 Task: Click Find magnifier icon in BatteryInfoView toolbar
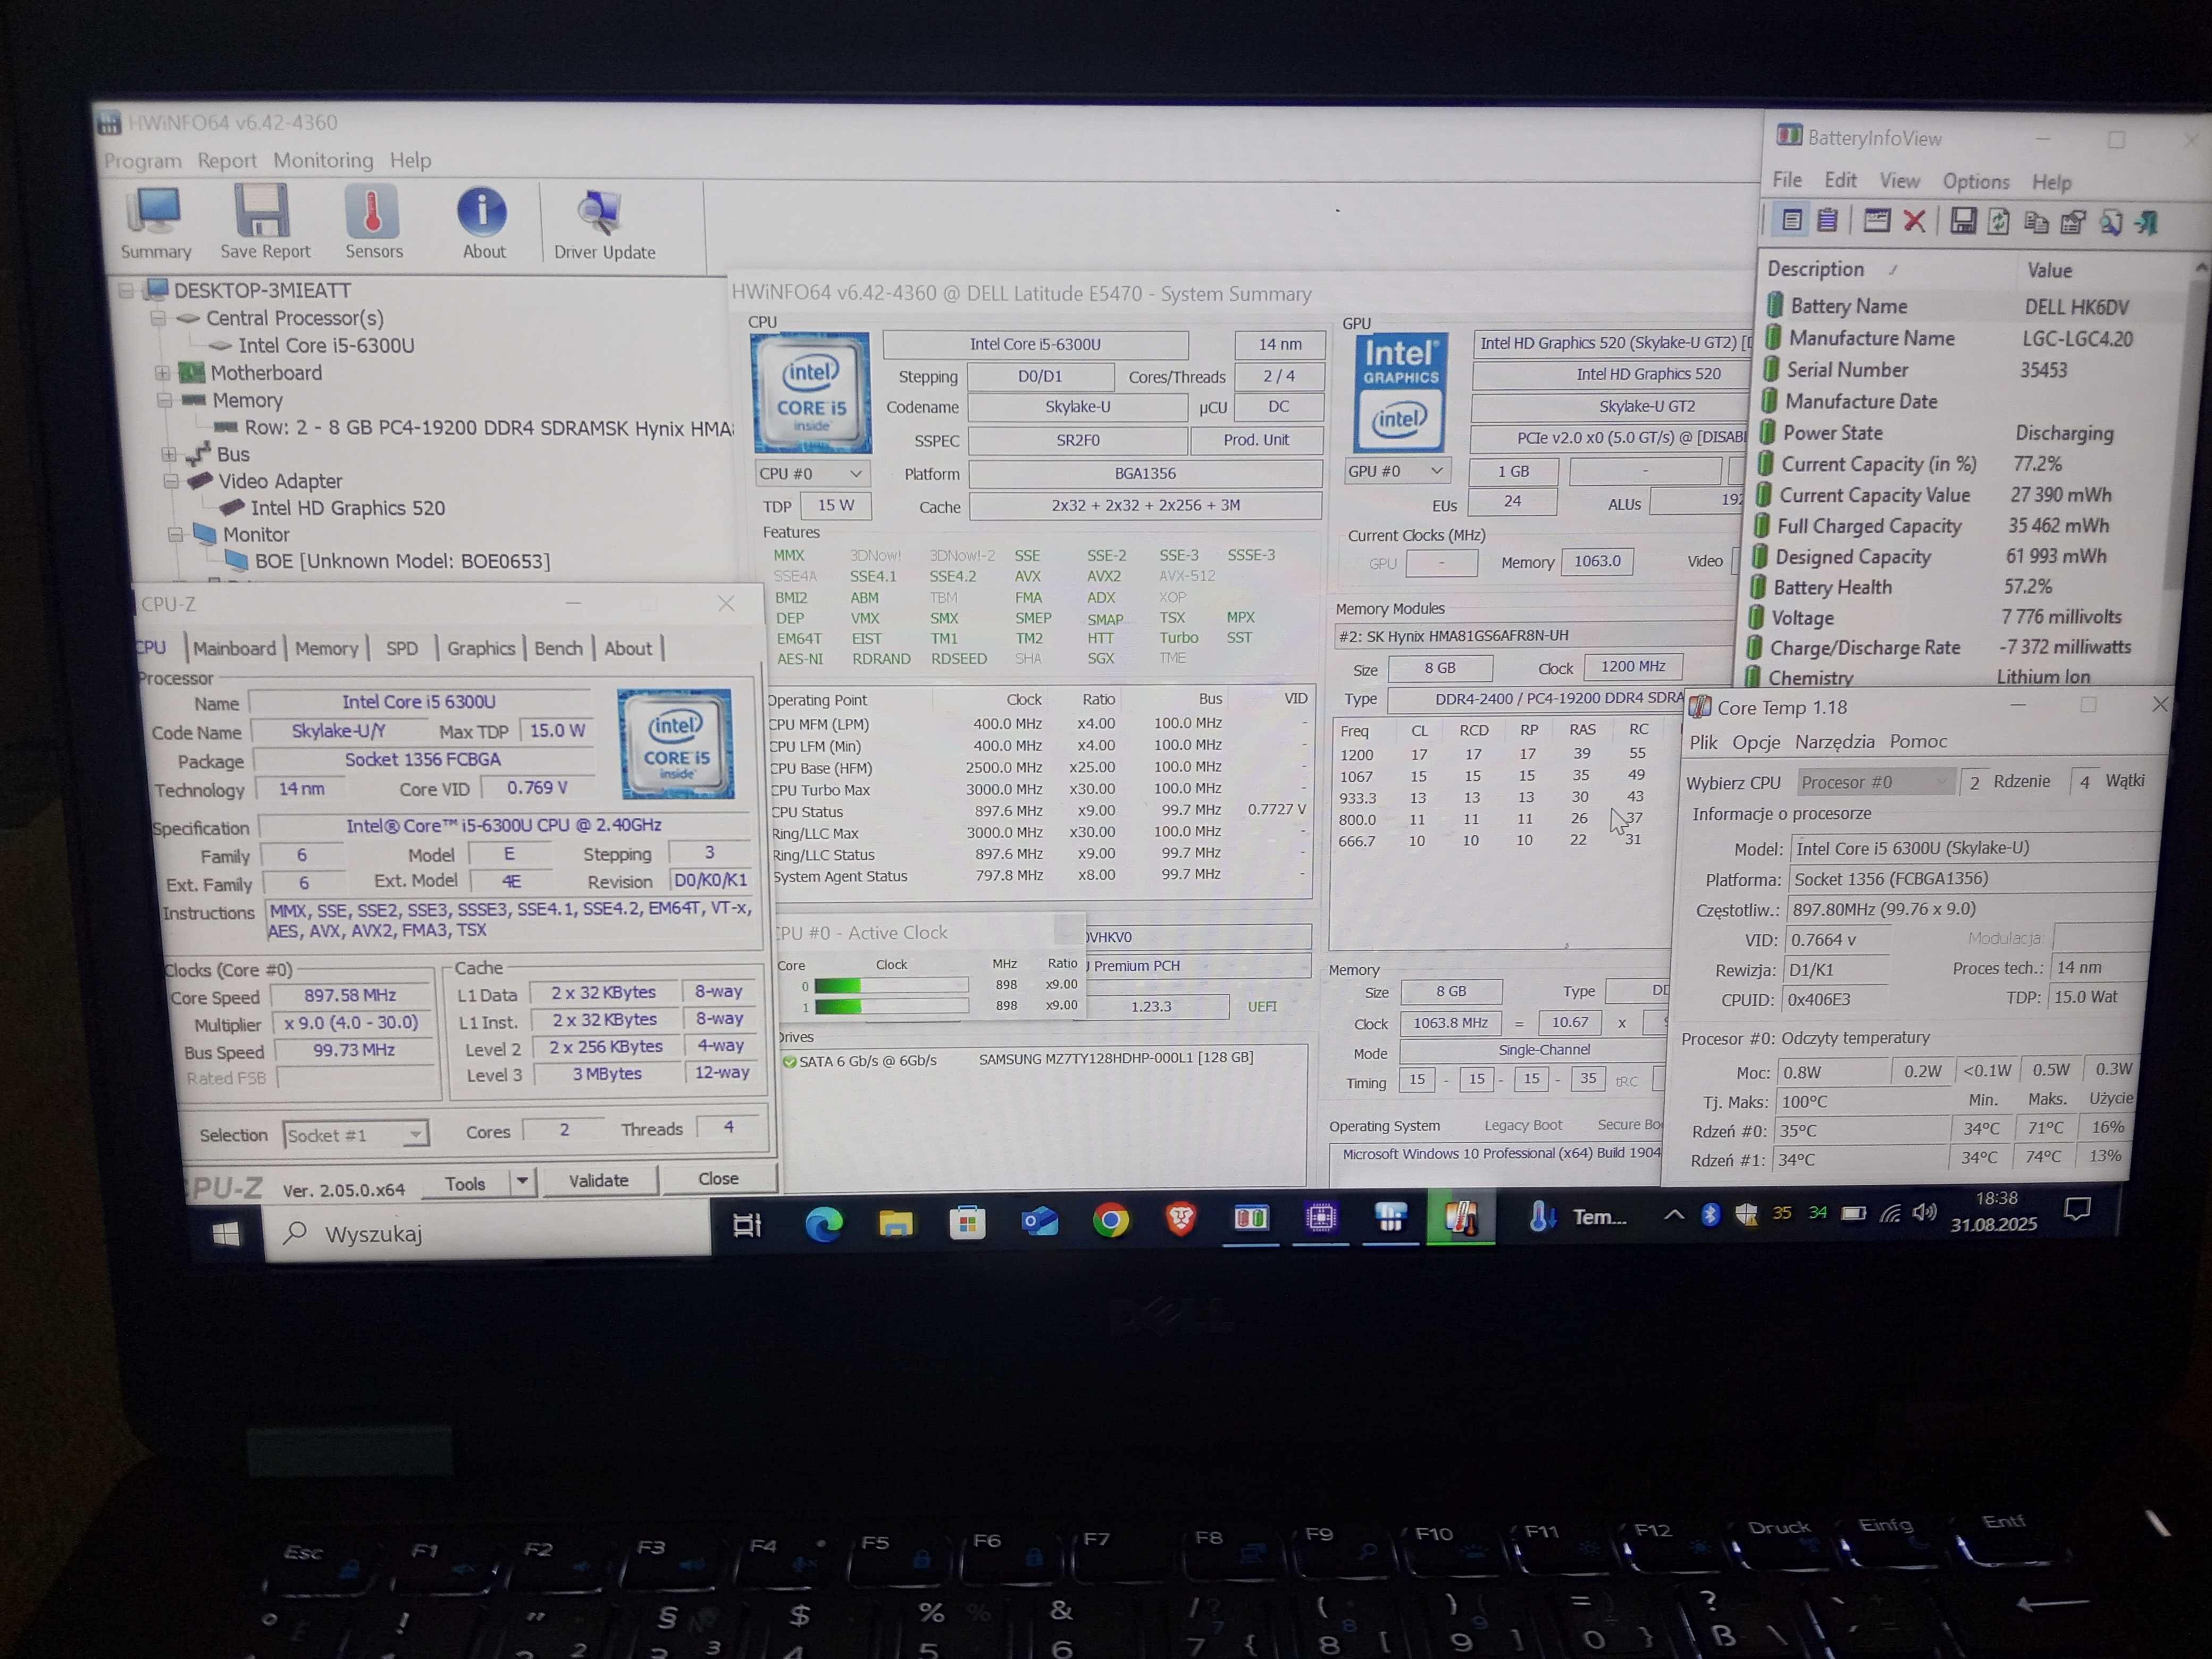(x=2110, y=222)
